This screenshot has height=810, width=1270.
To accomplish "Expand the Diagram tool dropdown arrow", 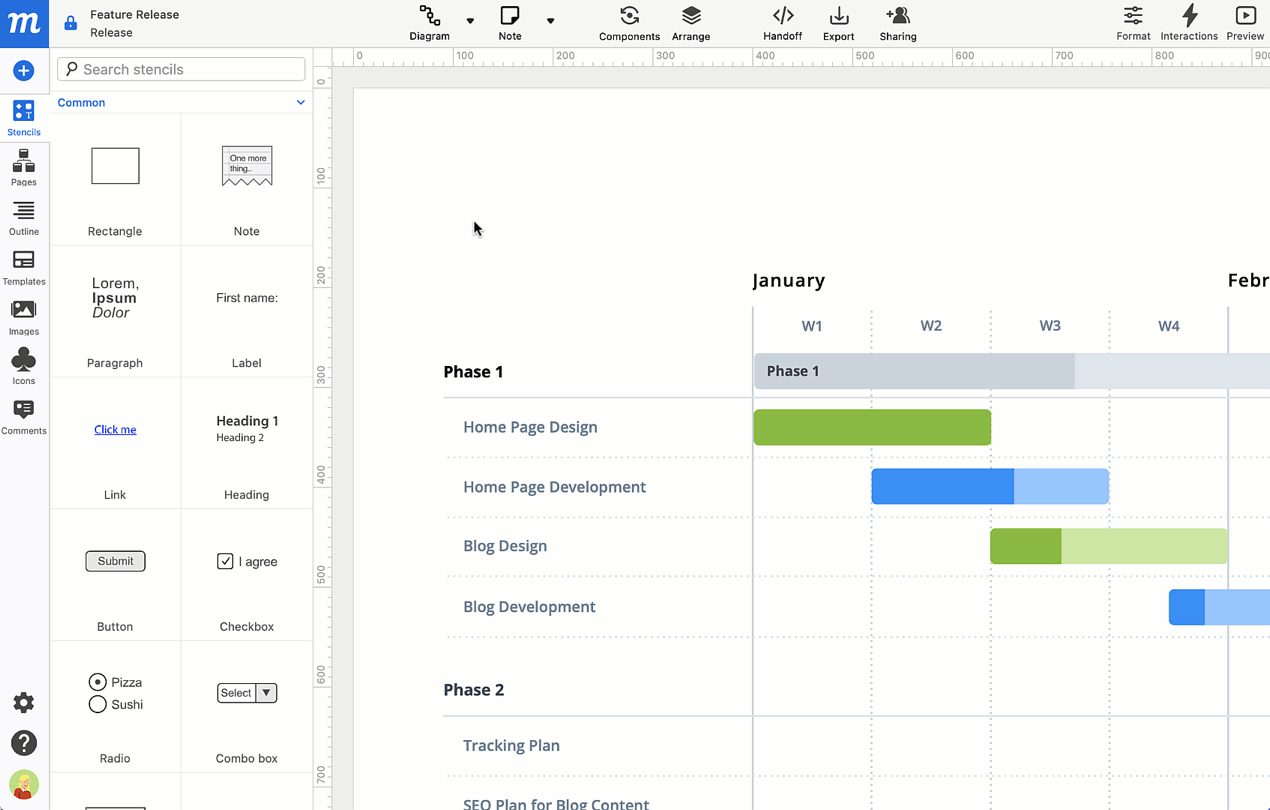I will click(x=470, y=21).
